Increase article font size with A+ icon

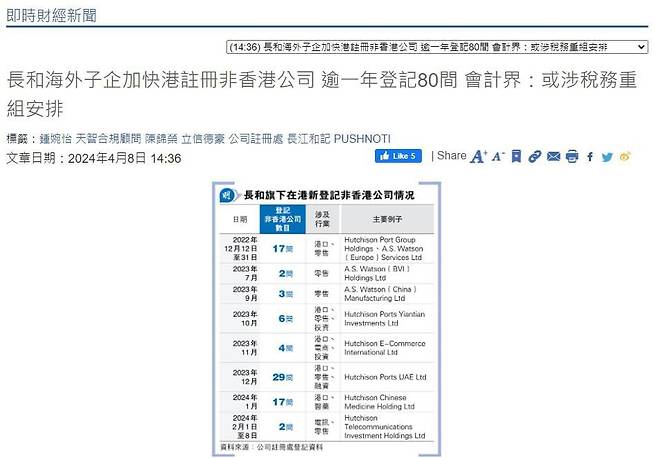[478, 157]
